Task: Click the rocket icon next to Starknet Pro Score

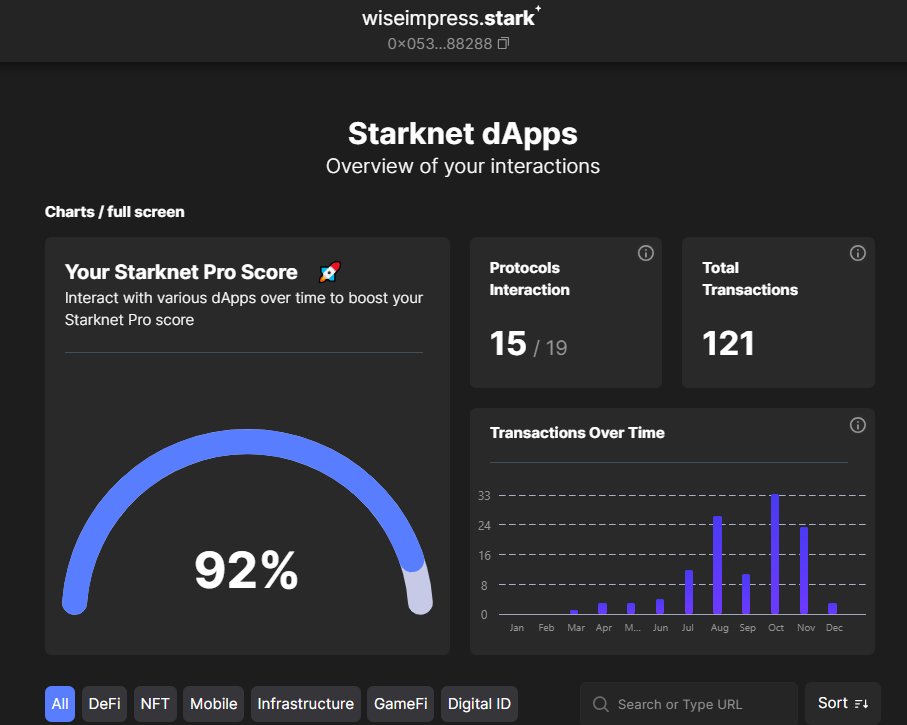Action: (x=329, y=271)
